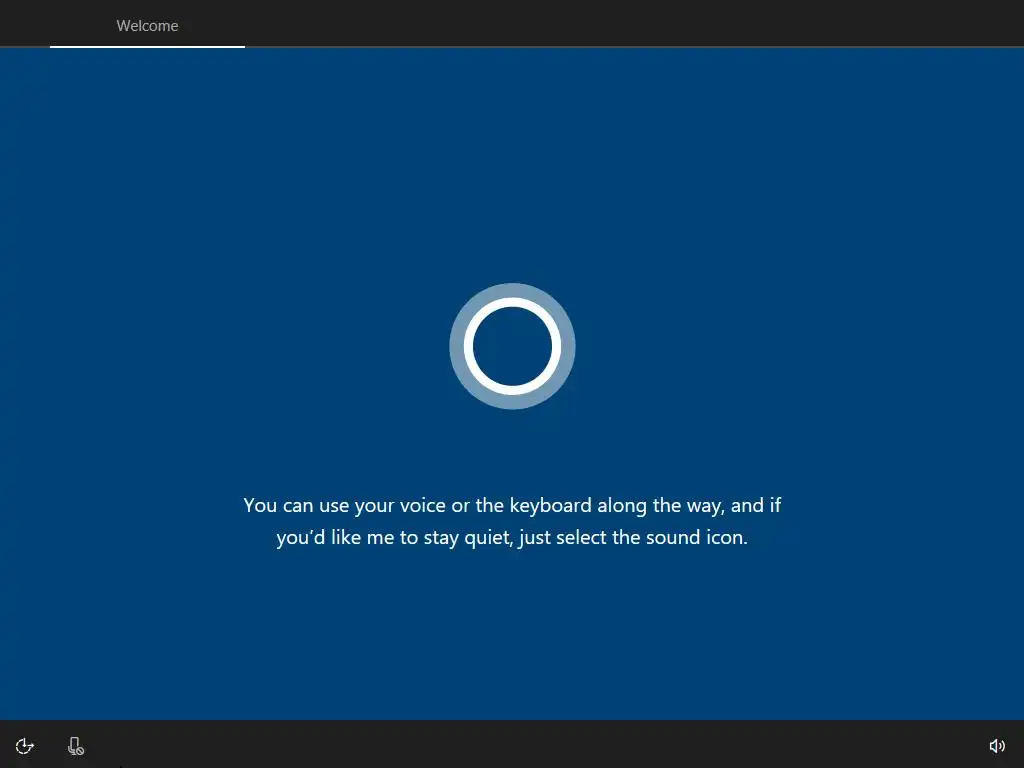1024x768 pixels.
Task: Open the Ease of Access icon
Action: click(x=25, y=746)
